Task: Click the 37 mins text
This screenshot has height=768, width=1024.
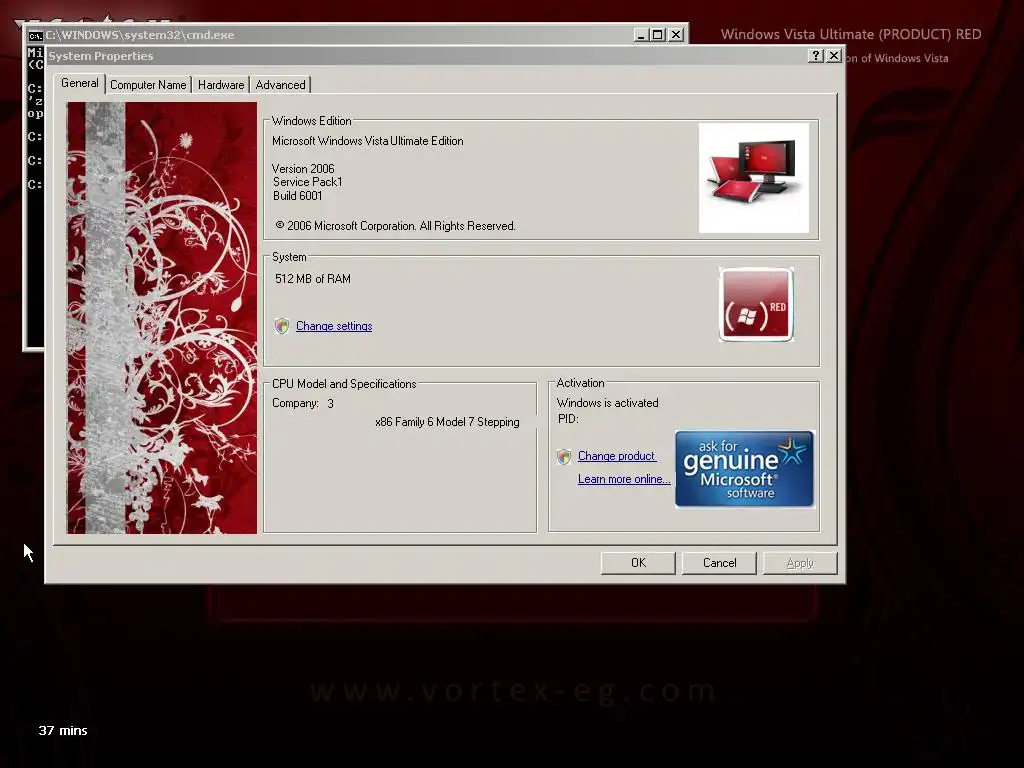Action: click(63, 731)
